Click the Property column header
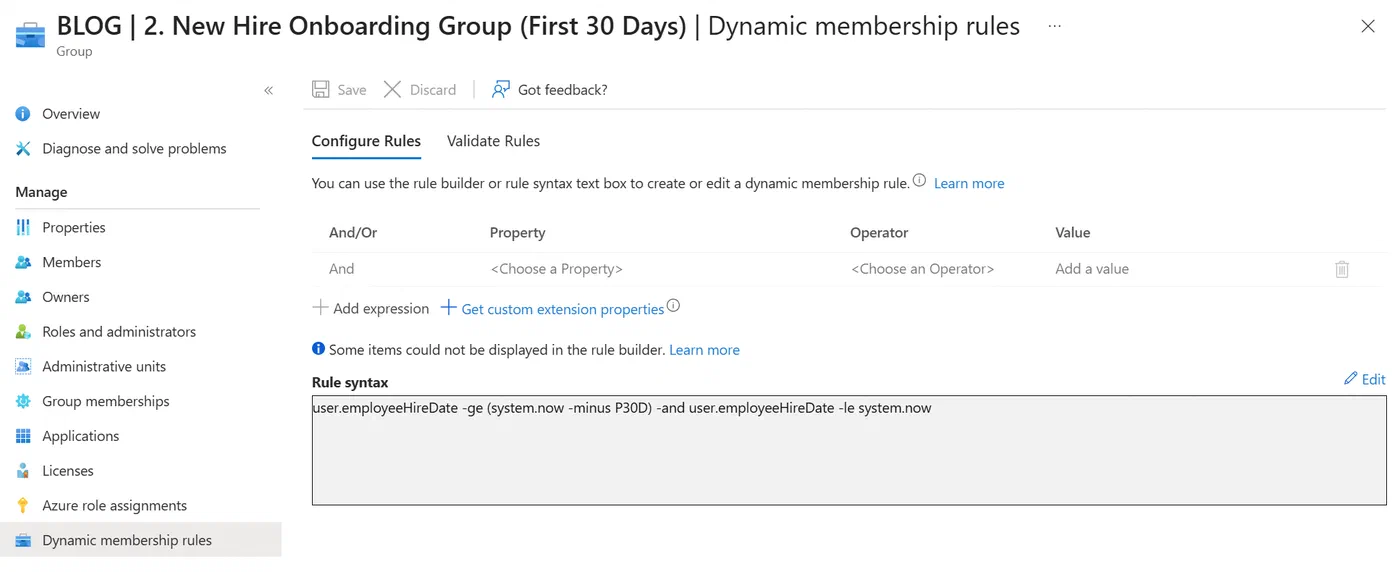The image size is (1400, 572). point(517,233)
